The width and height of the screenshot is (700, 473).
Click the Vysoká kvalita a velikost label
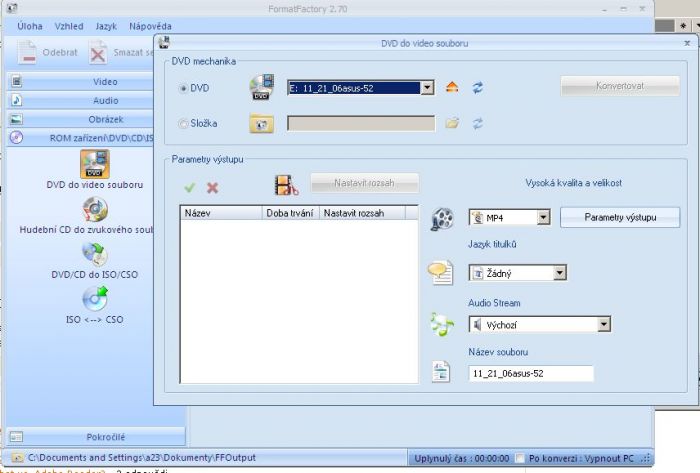point(573,183)
